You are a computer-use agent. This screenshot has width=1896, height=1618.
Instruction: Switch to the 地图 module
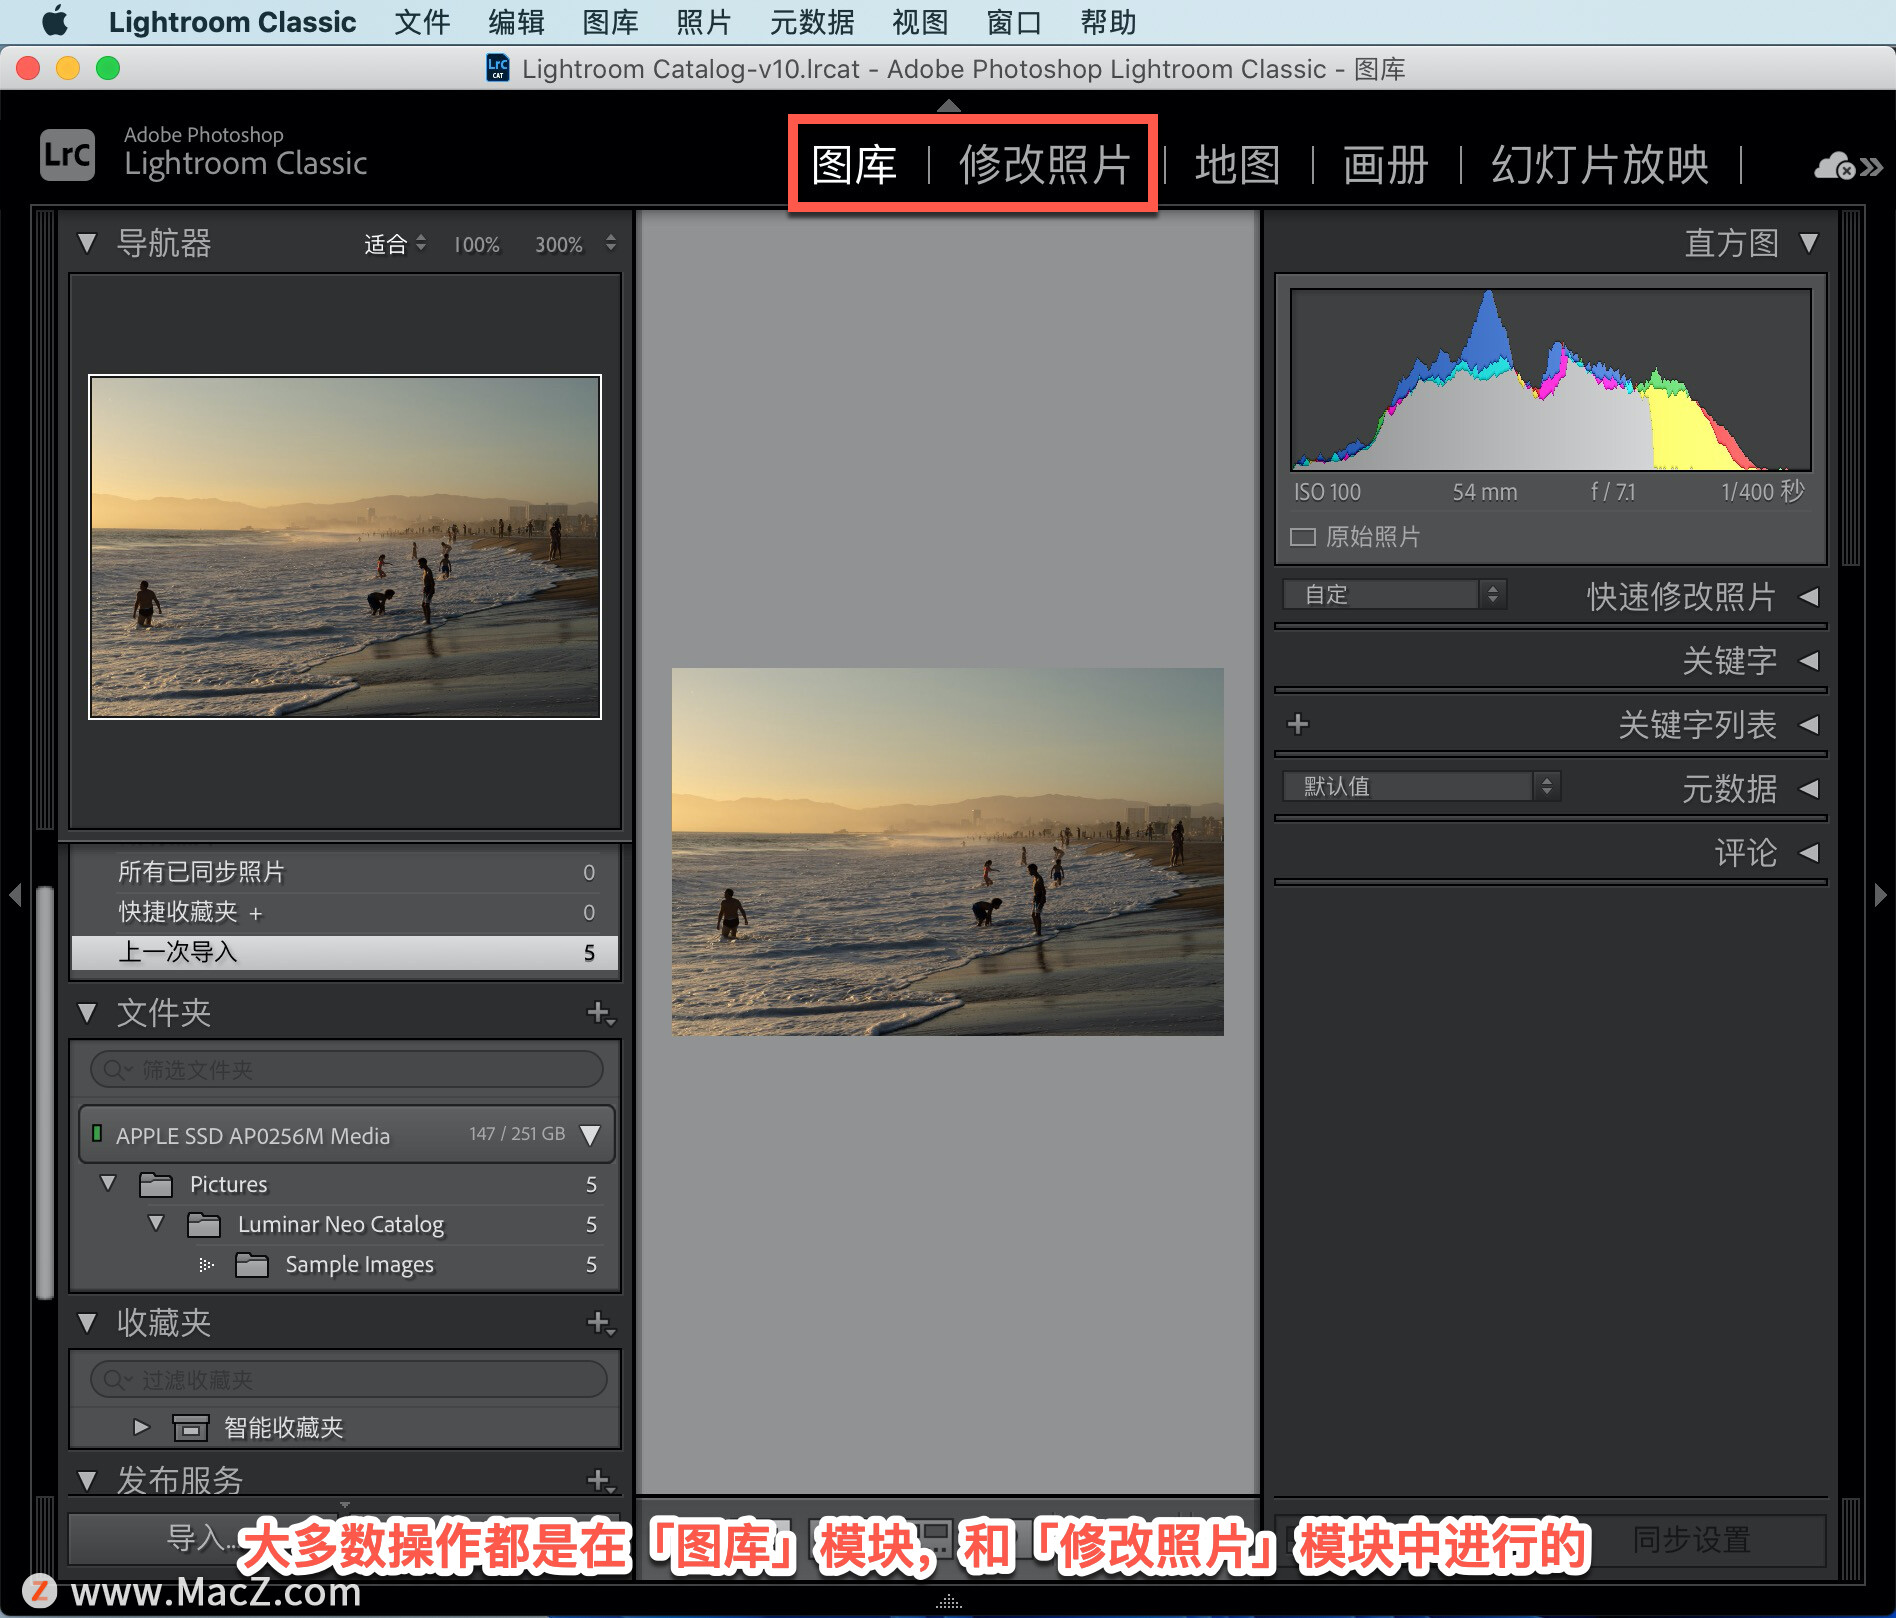[x=1238, y=165]
